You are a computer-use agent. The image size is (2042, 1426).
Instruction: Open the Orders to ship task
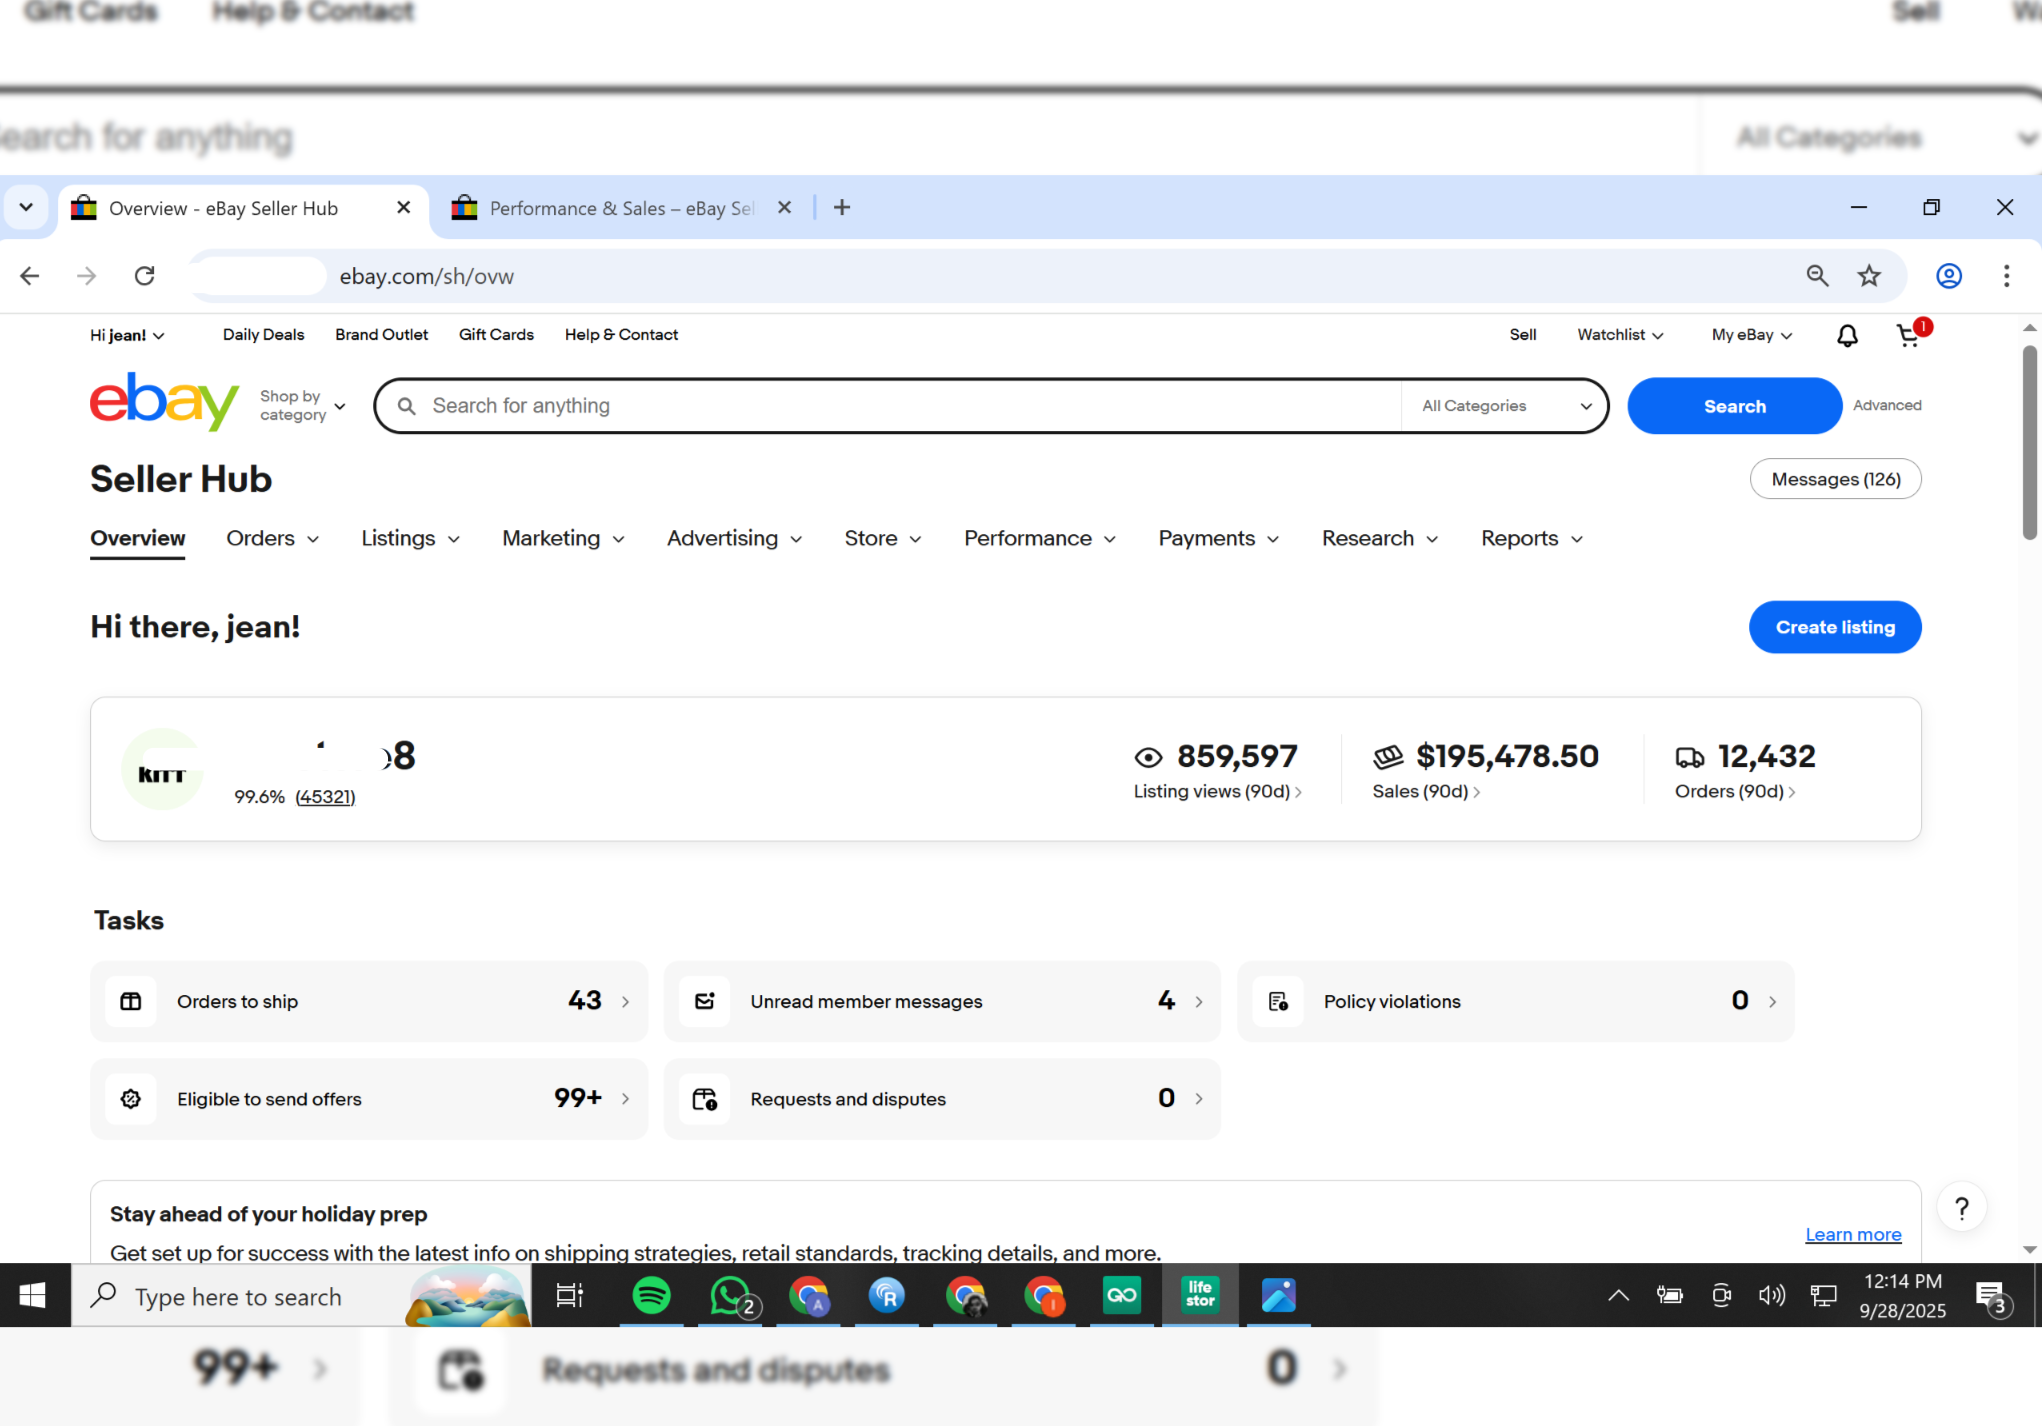tap(369, 1001)
